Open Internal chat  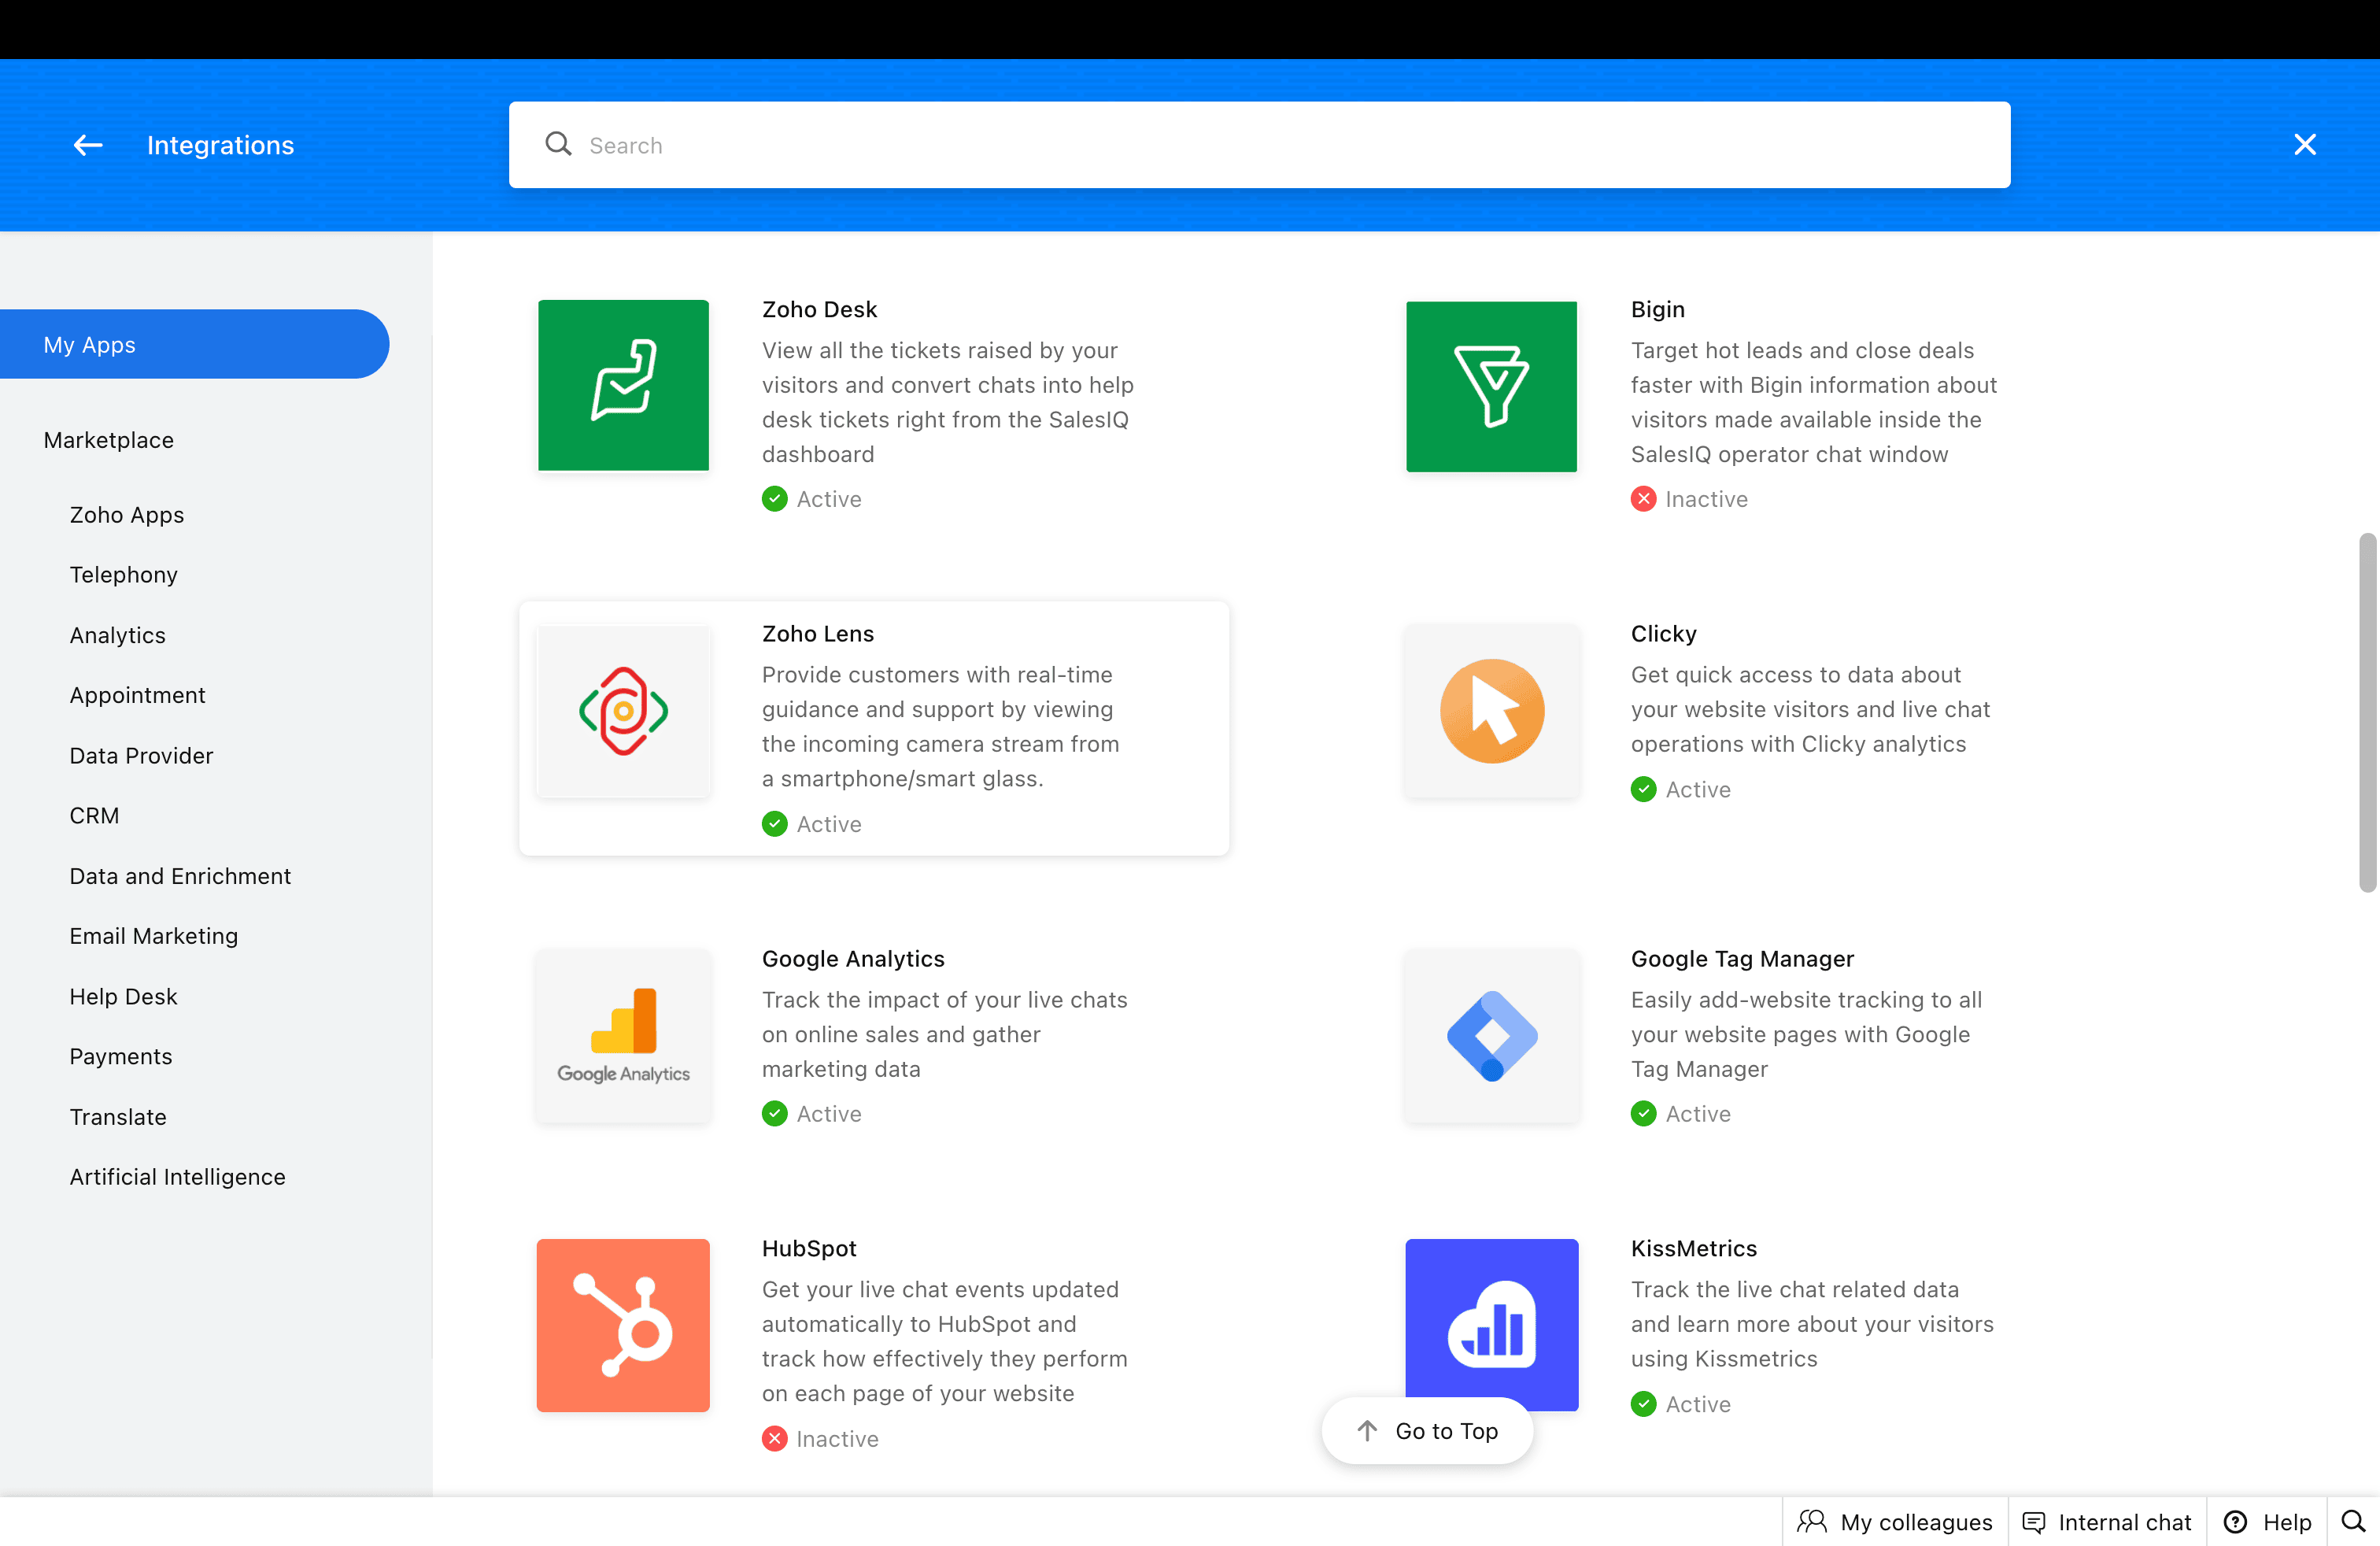coord(2106,1522)
